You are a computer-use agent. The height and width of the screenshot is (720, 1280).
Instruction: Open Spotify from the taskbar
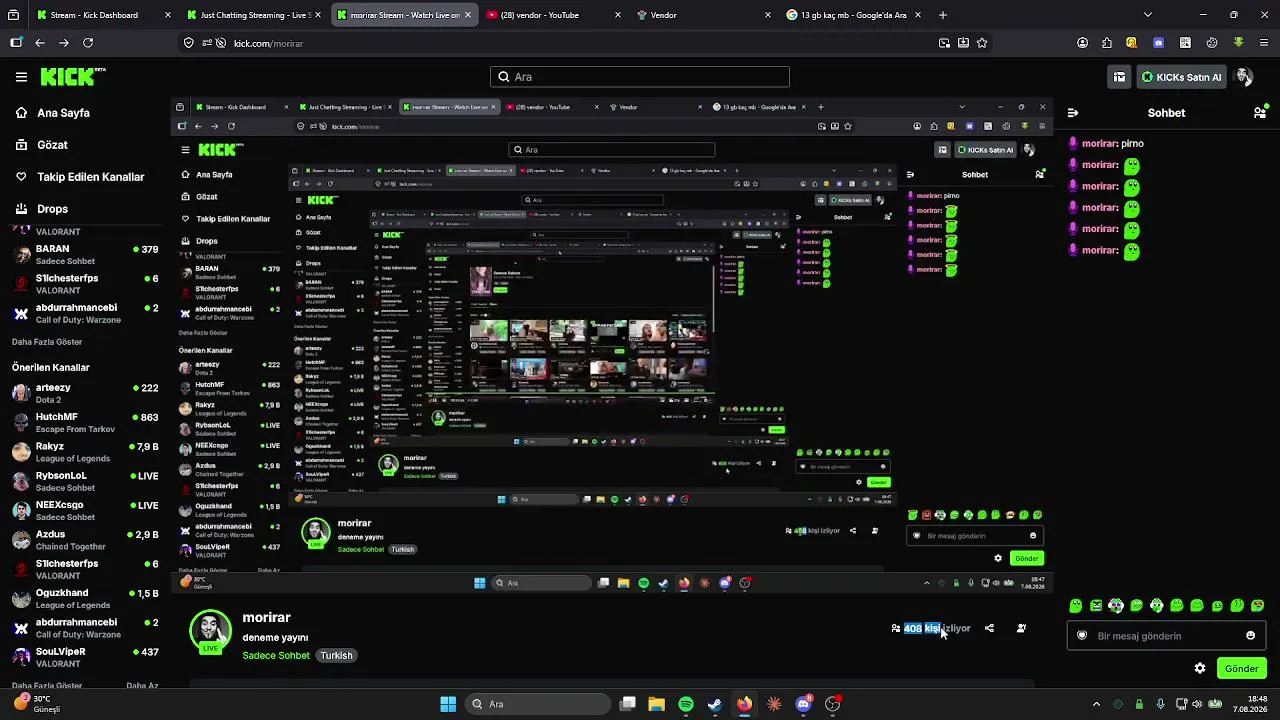point(686,704)
